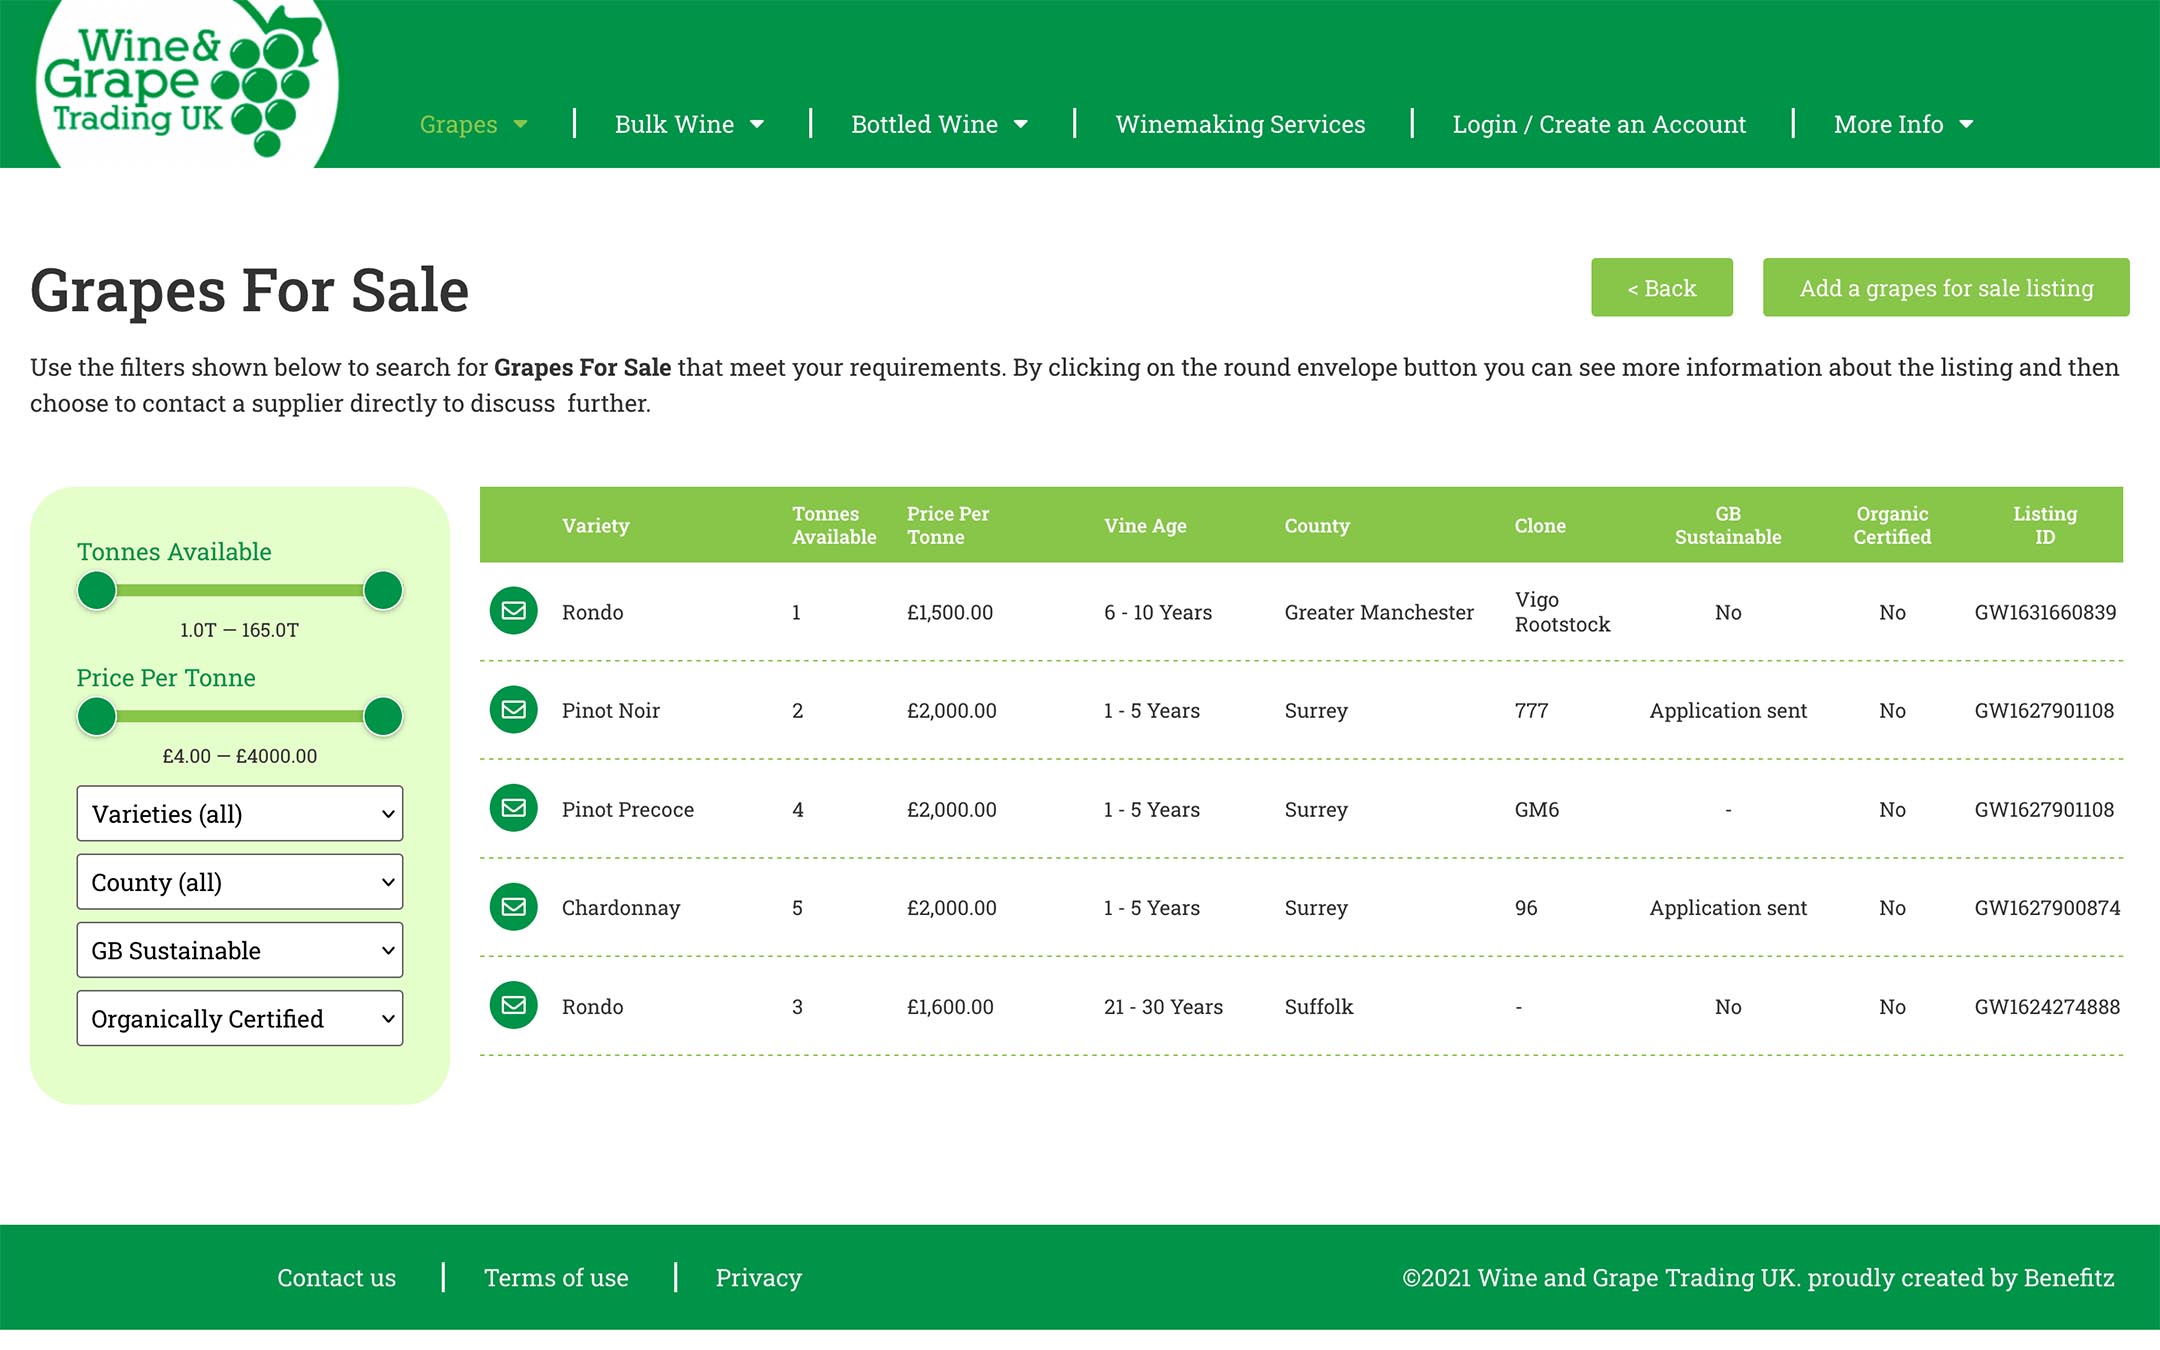Click Application sent in Pinot Noir row
Image resolution: width=2160 pixels, height=1350 pixels.
tap(1728, 711)
